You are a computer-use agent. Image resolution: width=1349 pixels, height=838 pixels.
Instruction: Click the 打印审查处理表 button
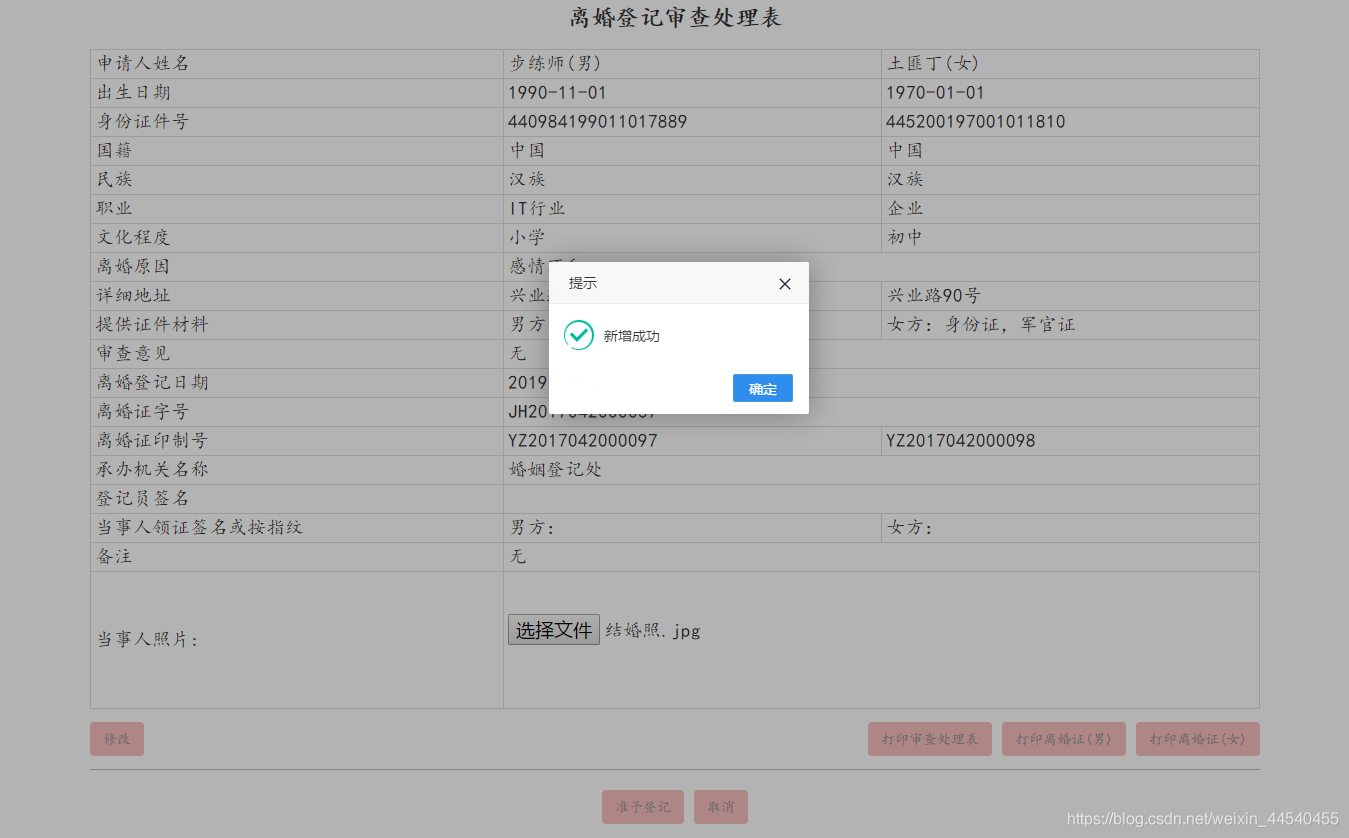(x=930, y=739)
